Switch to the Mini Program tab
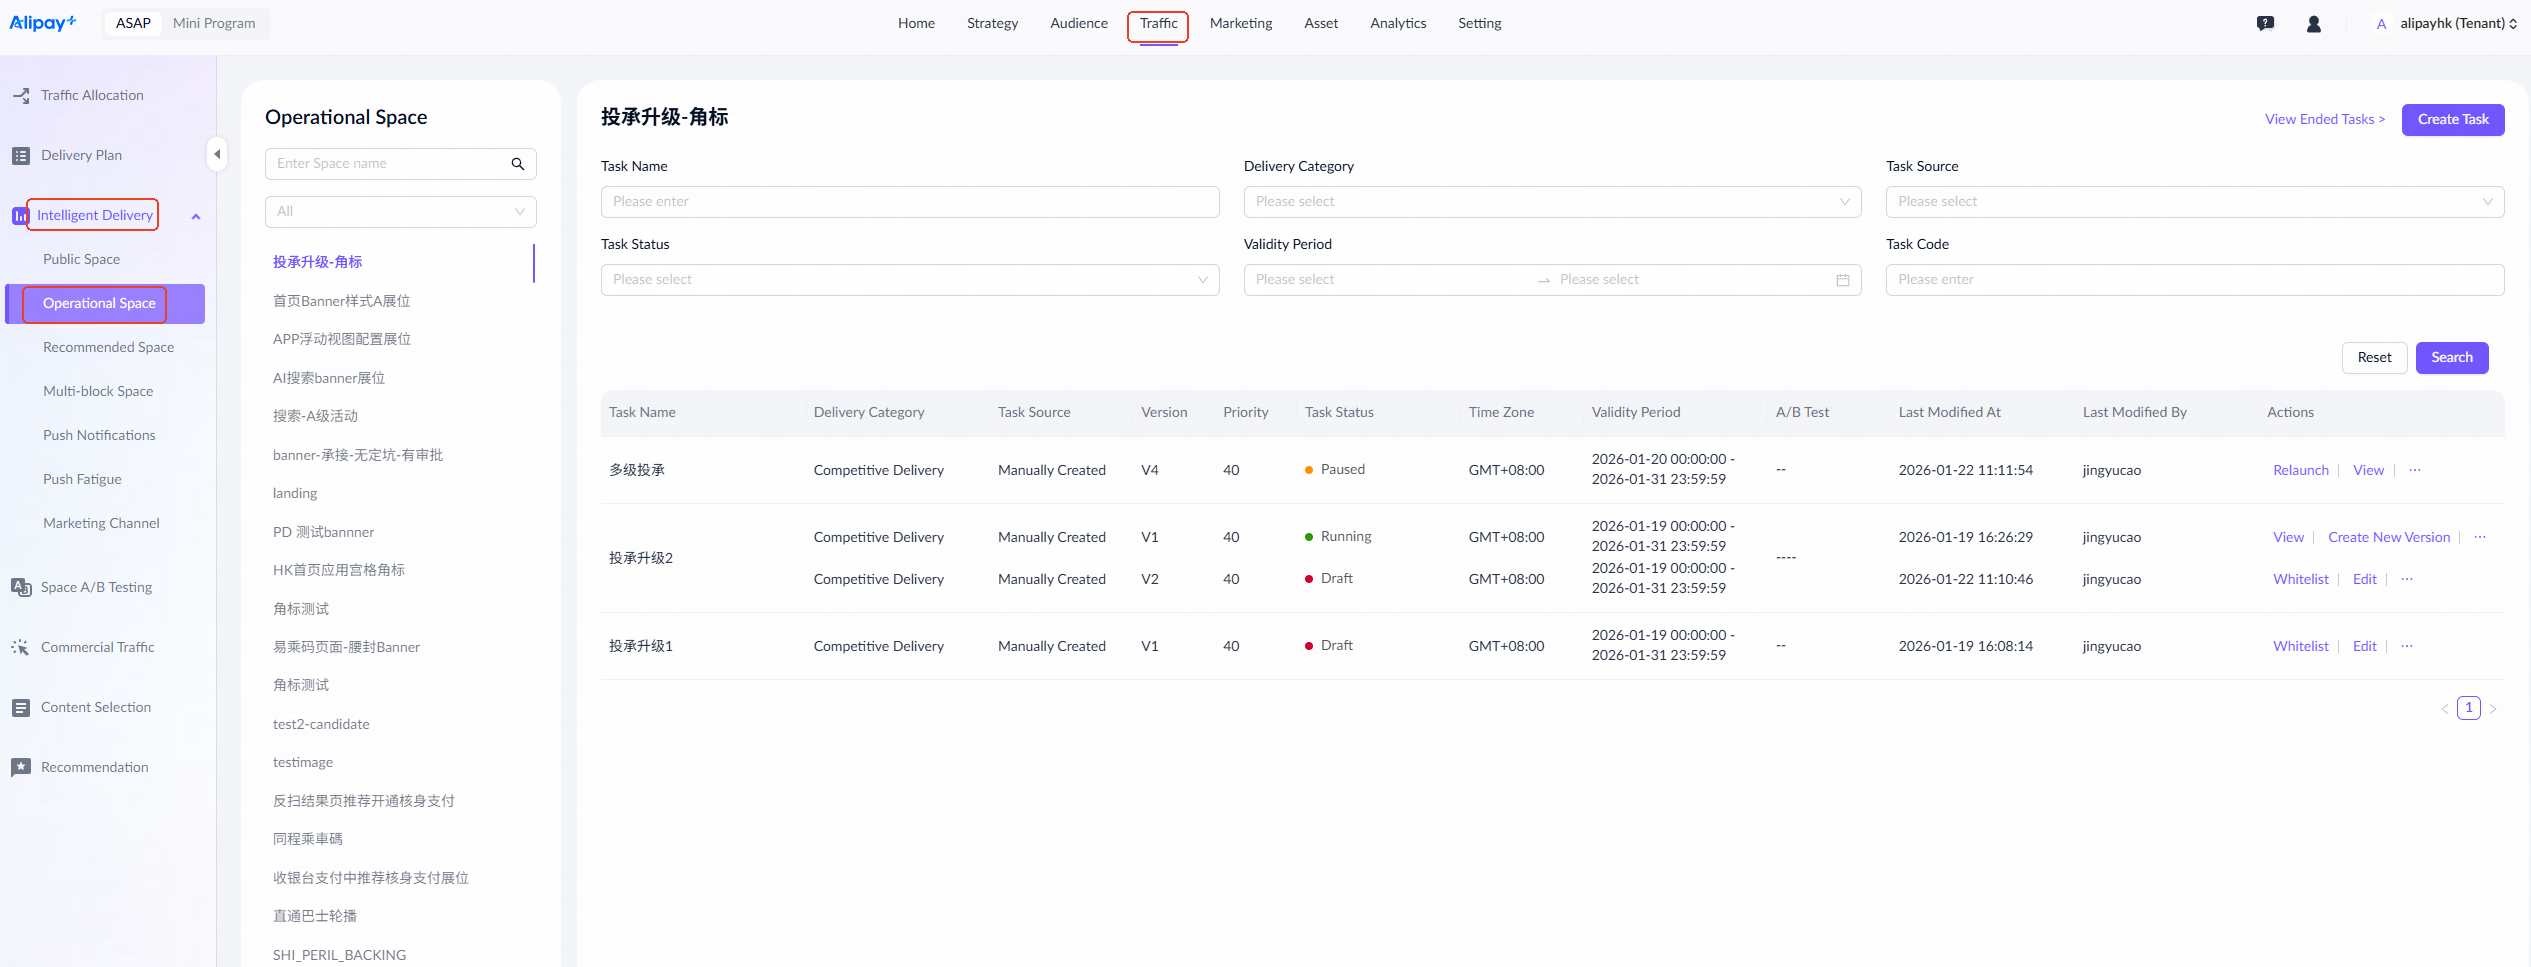 click(x=214, y=24)
